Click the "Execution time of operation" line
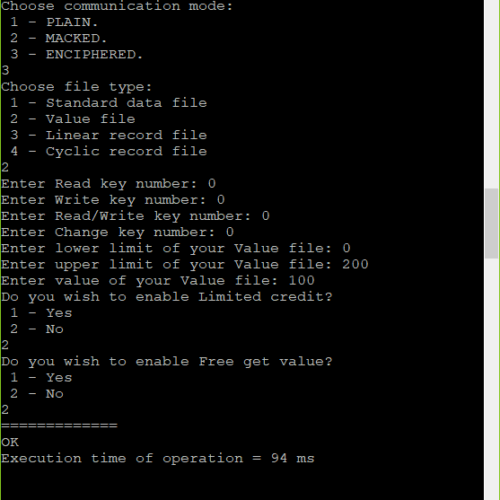The width and height of the screenshot is (500, 500). point(158,459)
